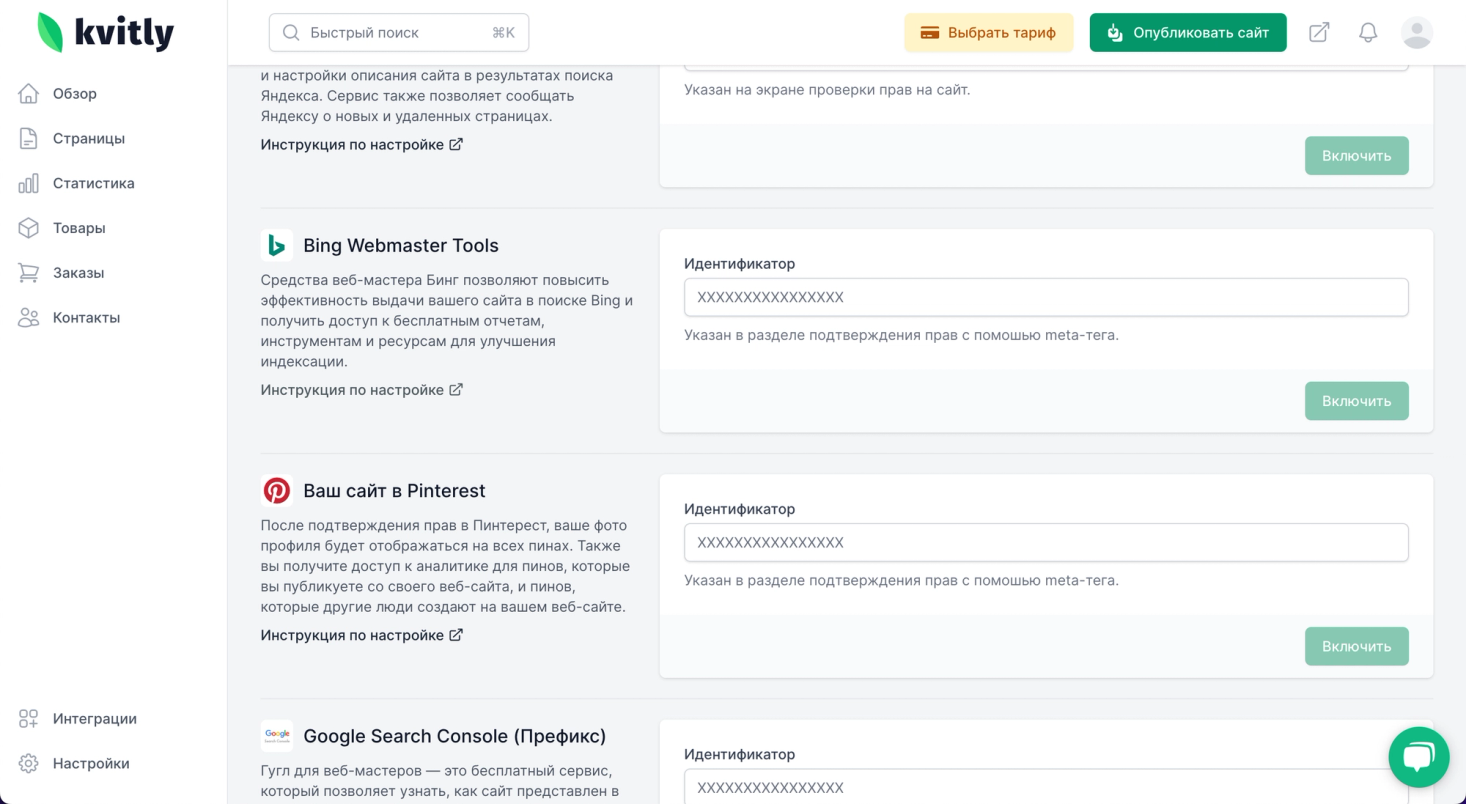Open Pinterest setup instruction link
This screenshot has width=1466, height=804.
pyautogui.click(x=361, y=635)
